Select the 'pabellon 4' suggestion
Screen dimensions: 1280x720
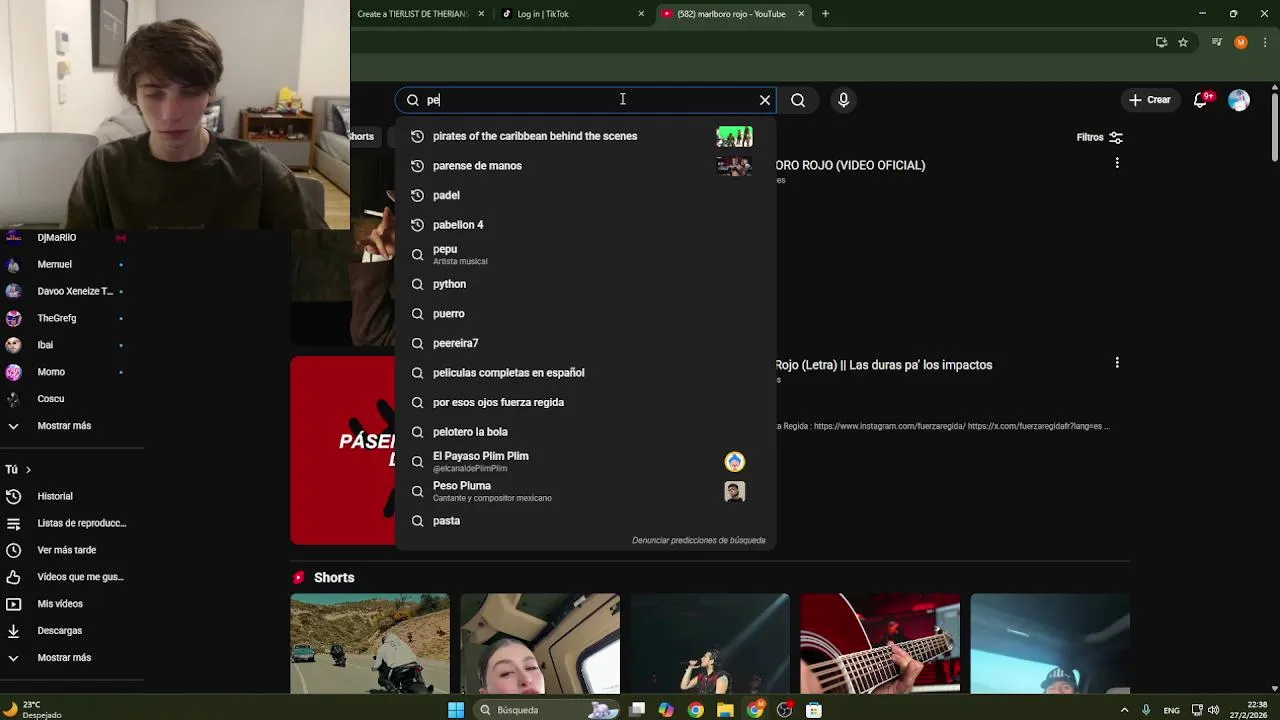pos(585,225)
